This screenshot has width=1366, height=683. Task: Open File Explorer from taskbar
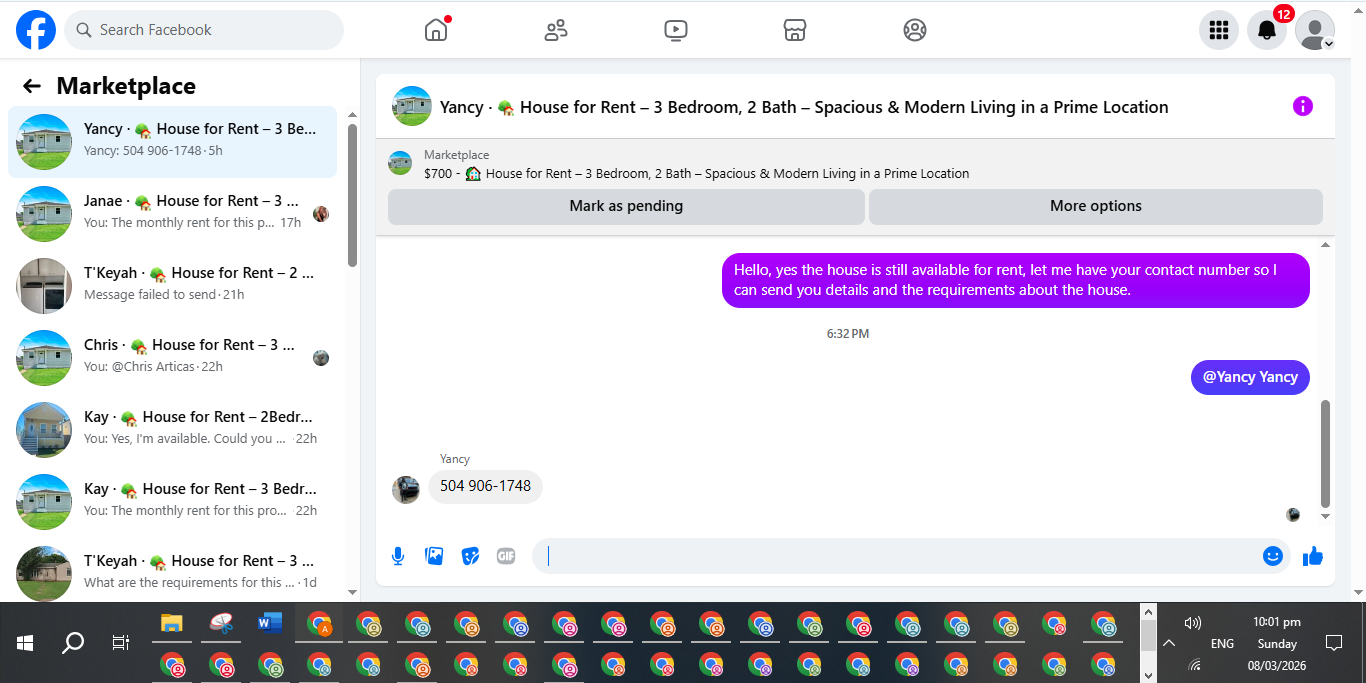(172, 624)
